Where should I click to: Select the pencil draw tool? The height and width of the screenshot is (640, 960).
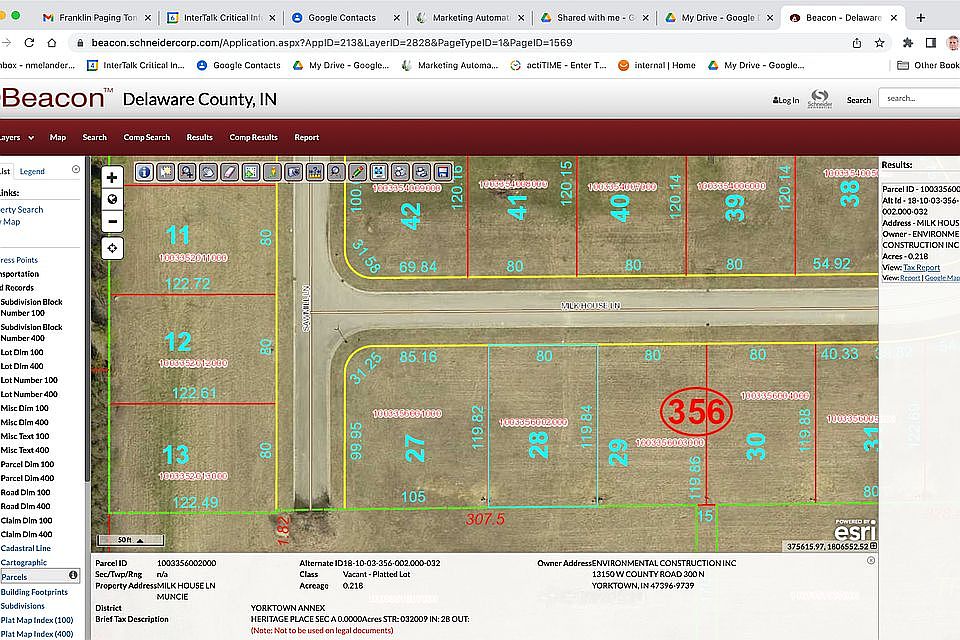coord(358,171)
